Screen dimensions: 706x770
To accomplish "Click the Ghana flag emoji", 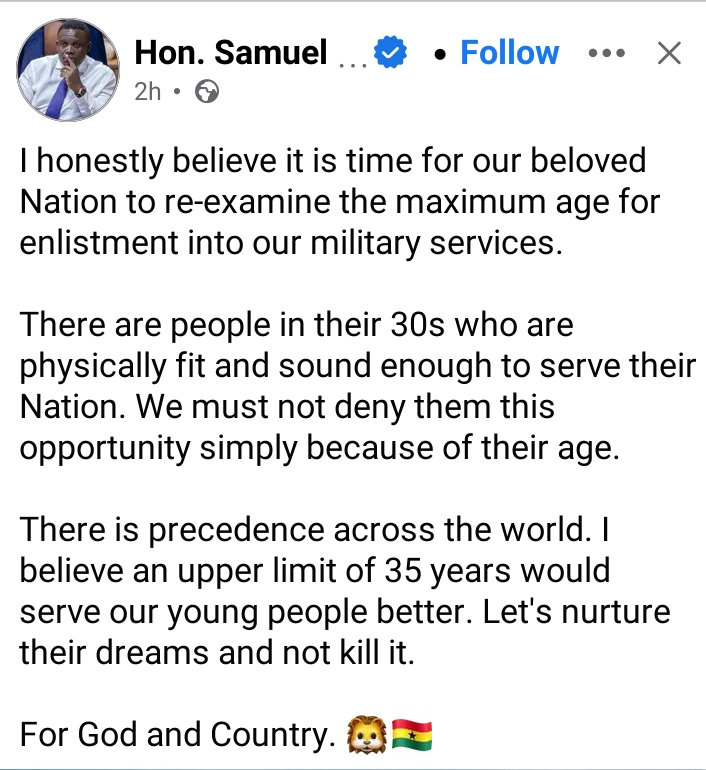I will [411, 736].
